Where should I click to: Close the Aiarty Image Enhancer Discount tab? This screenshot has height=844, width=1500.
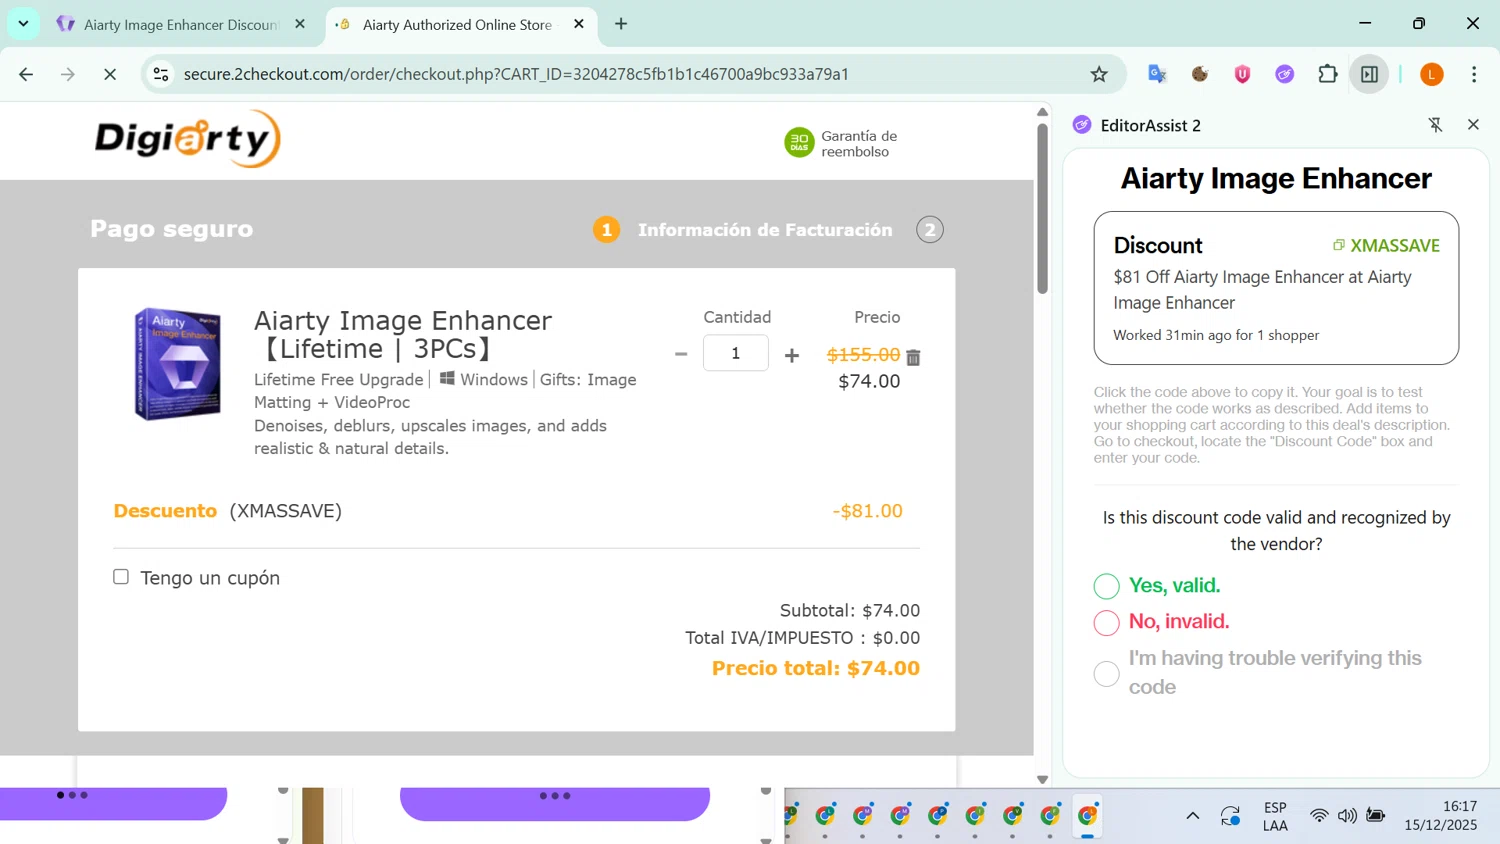coord(300,24)
